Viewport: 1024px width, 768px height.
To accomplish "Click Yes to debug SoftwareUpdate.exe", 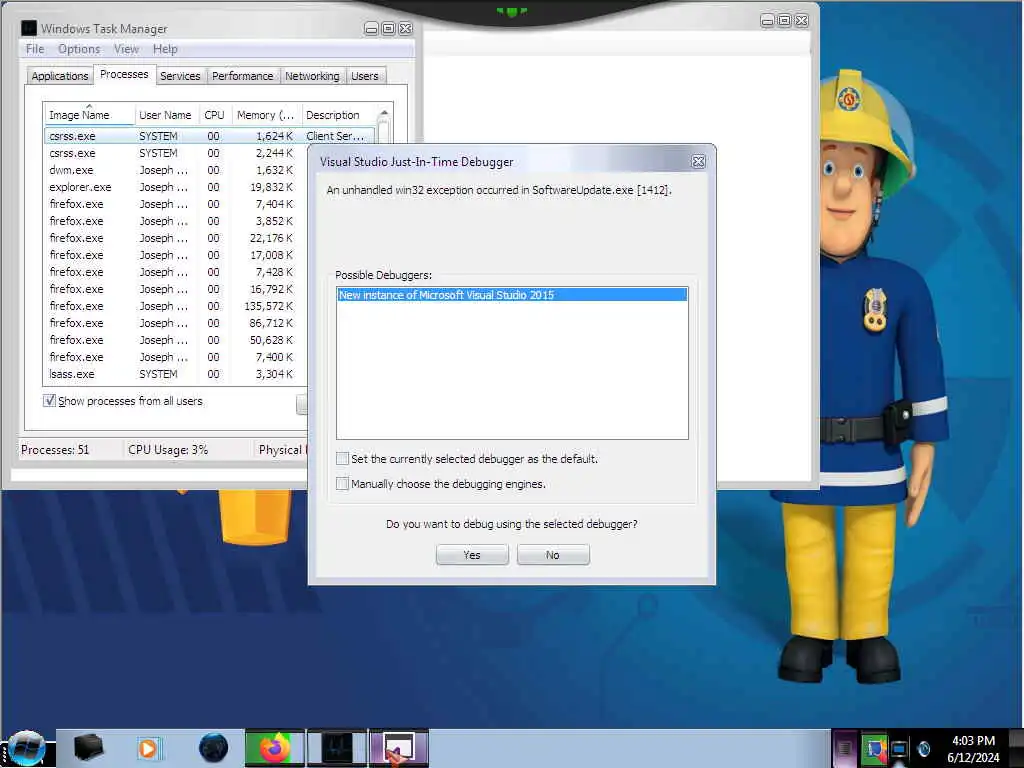I will 472,555.
